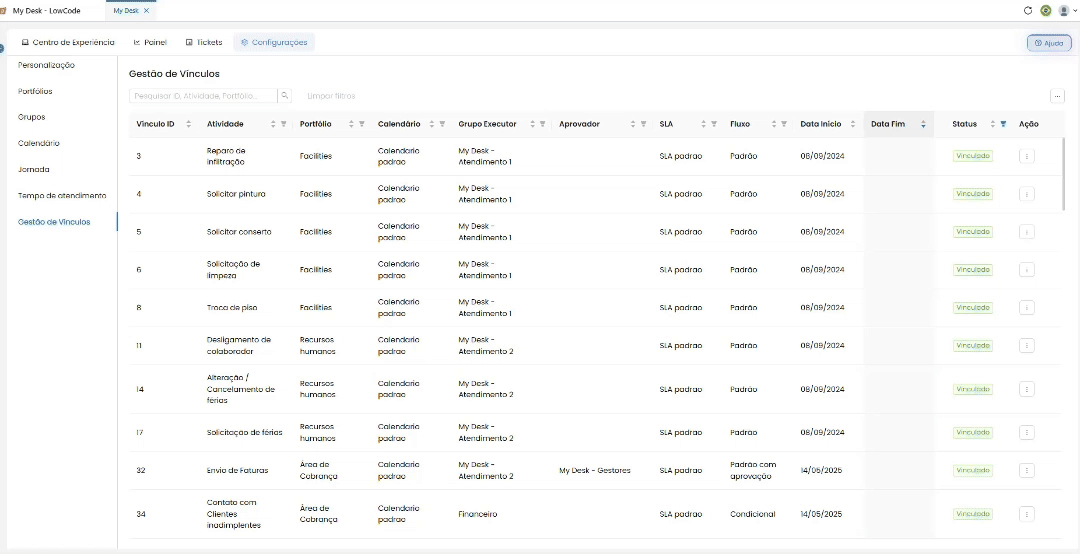The image size is (1080, 554).
Task: Click the Financeiro group cell
Action: [478, 514]
